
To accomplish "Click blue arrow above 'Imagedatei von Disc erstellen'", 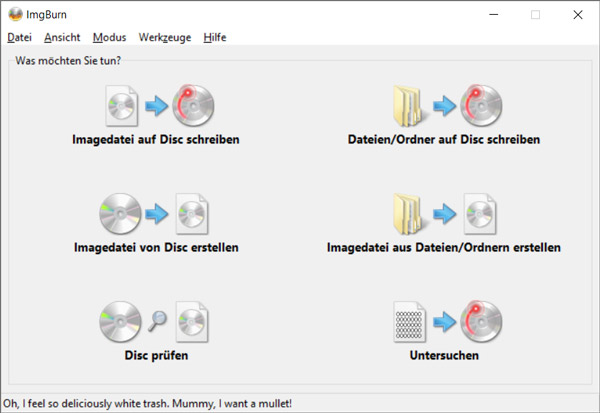I will point(157,214).
